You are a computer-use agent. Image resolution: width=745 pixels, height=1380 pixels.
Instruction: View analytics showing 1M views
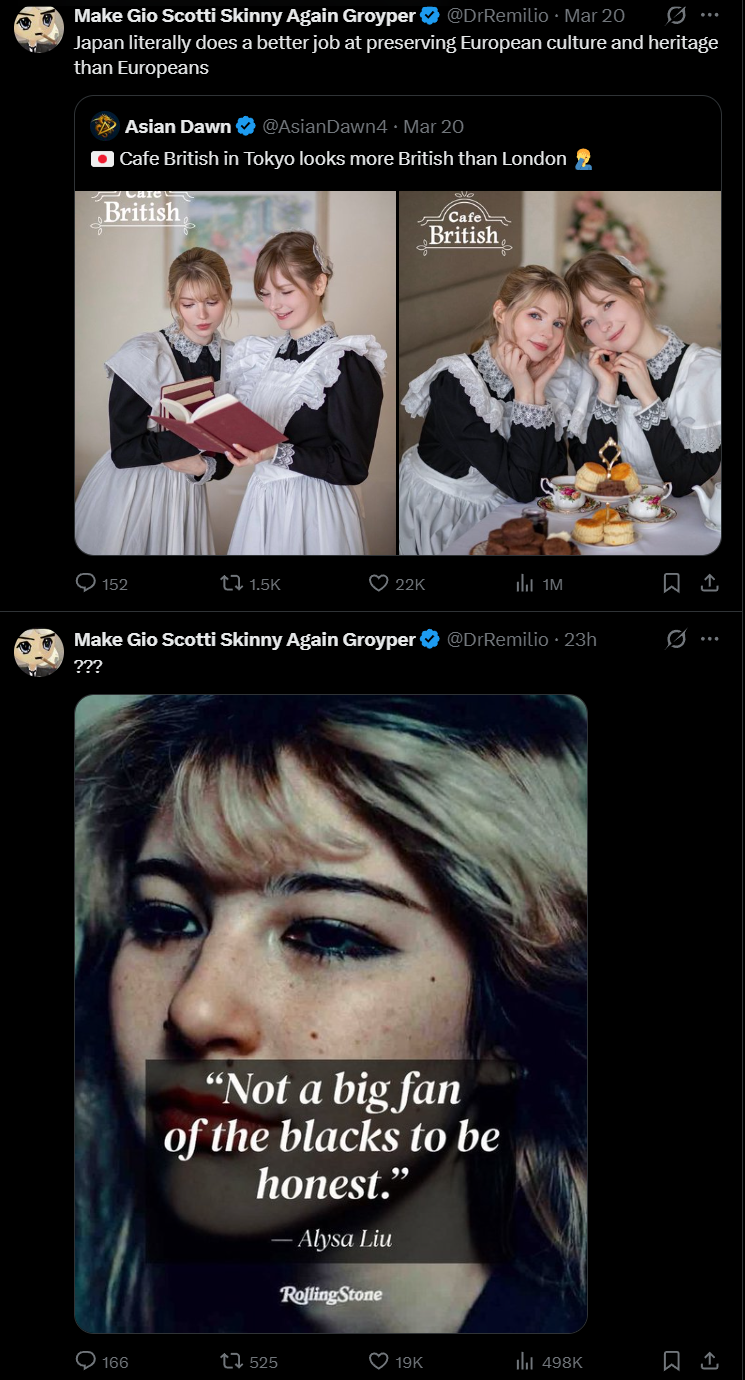(x=538, y=584)
